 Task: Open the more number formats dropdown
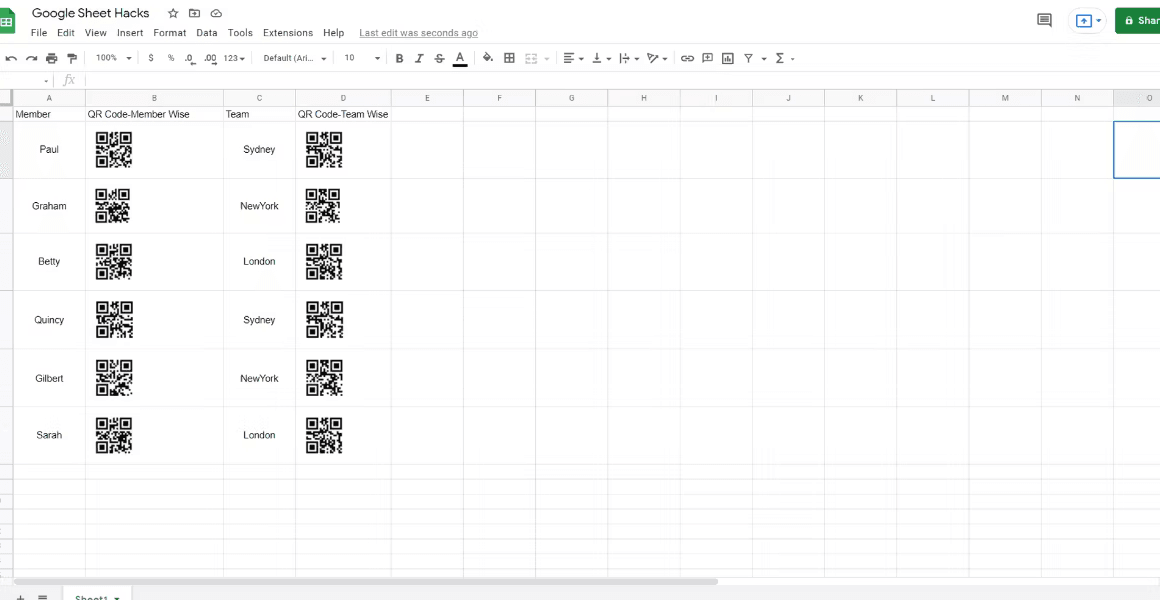coord(234,58)
